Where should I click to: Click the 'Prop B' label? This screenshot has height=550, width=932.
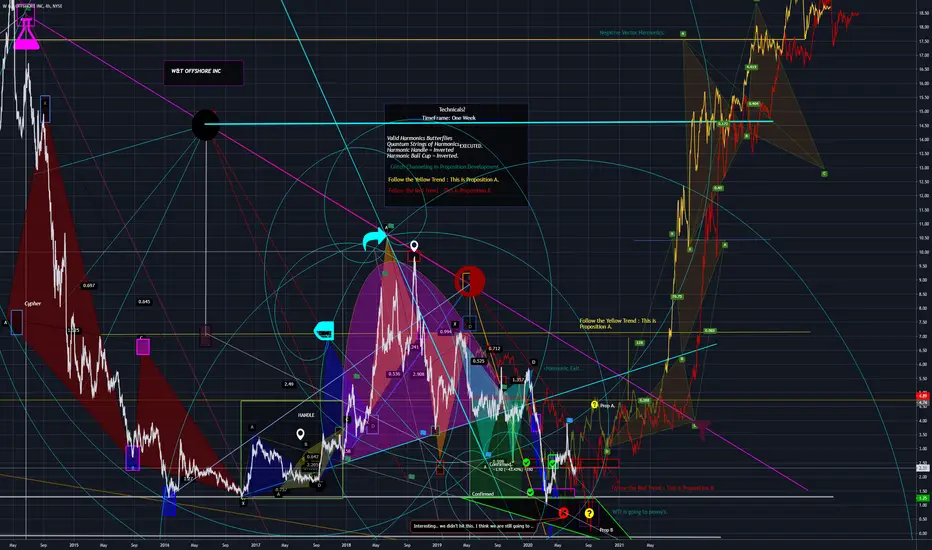[x=606, y=530]
